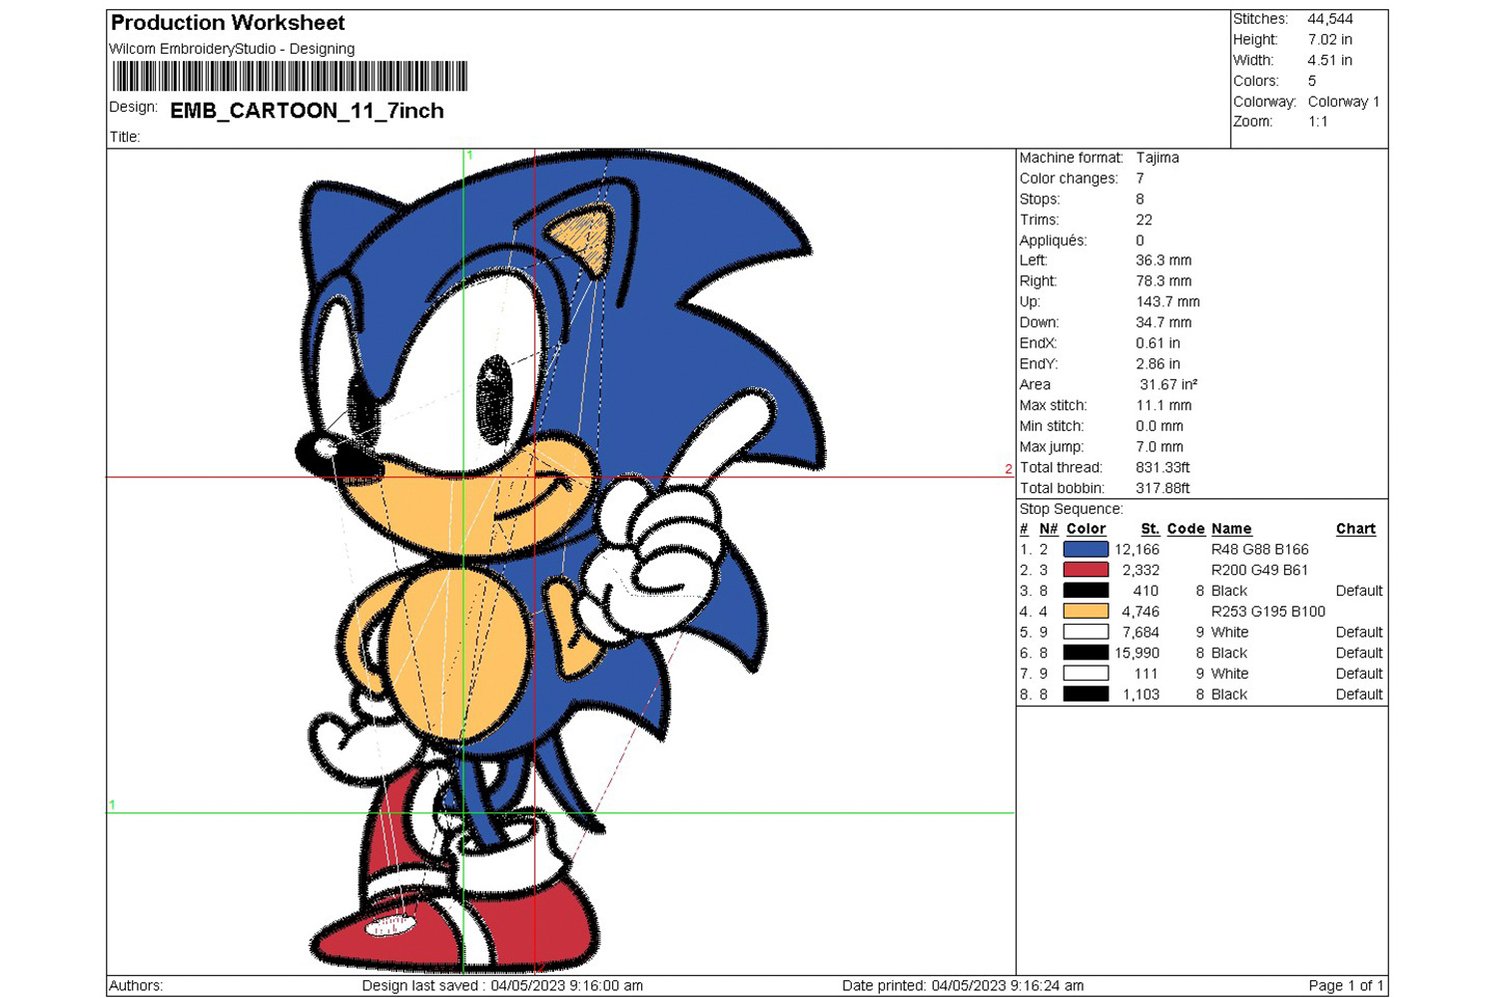Click the "Chart" column header
Image resolution: width=1500 pixels, height=998 pixels.
pyautogui.click(x=1356, y=529)
